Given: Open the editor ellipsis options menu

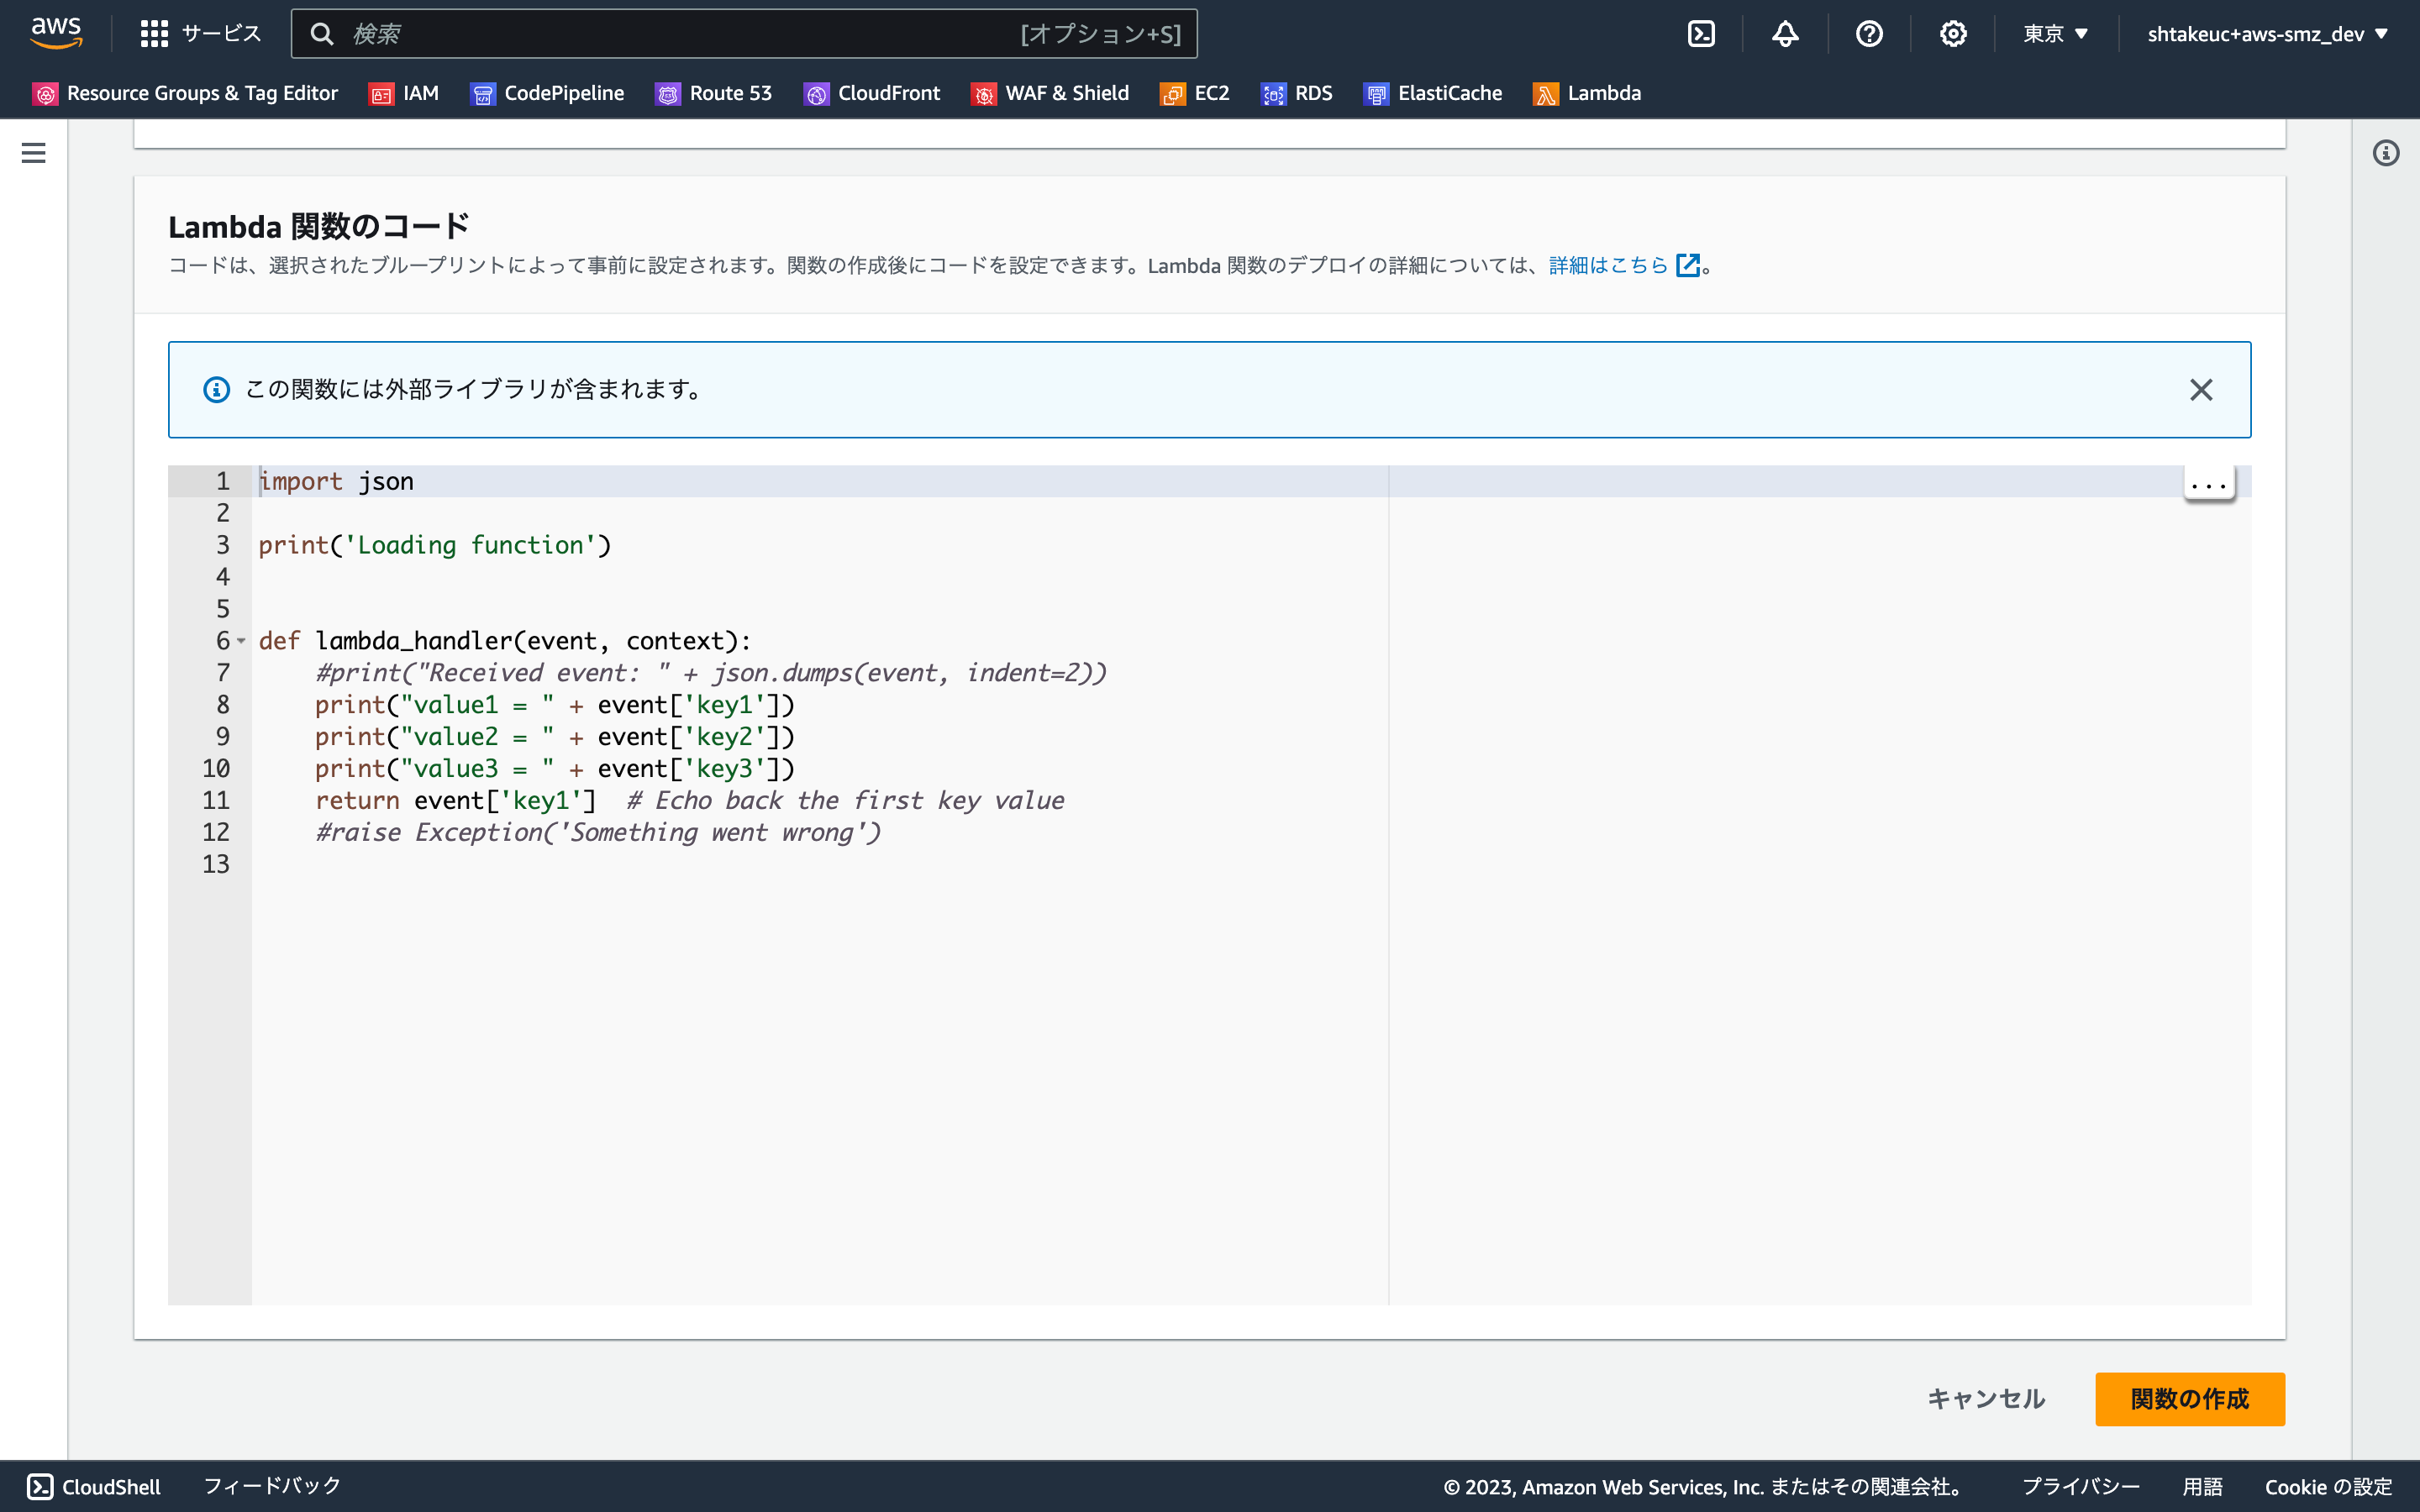Looking at the screenshot, I should coord(2209,484).
